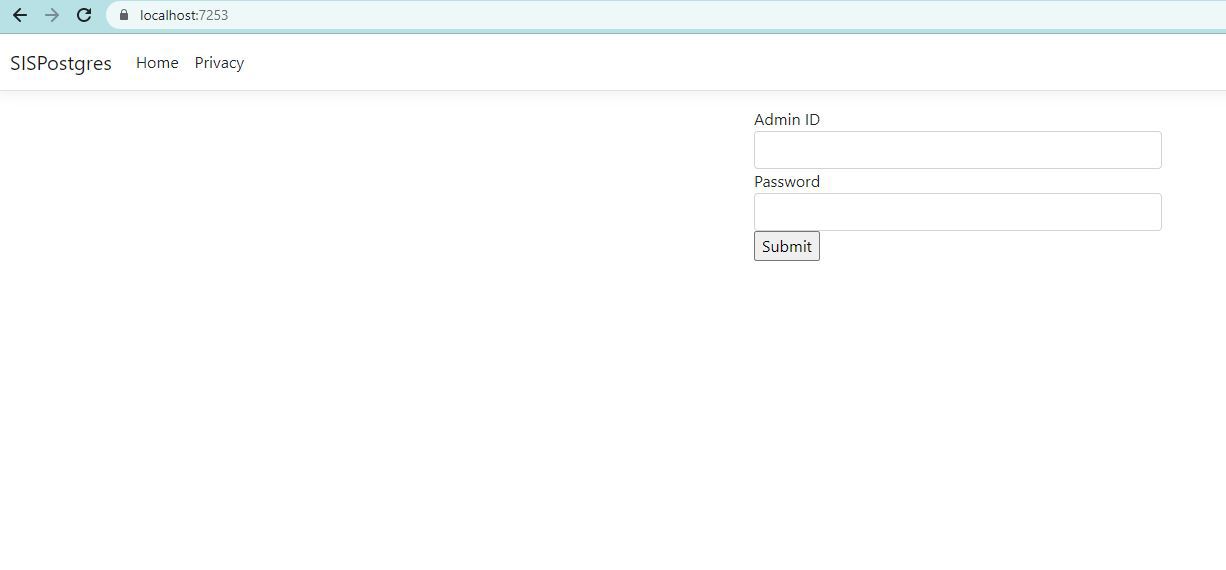This screenshot has height=570, width=1226.
Task: Click the browser back arrow
Action: pyautogui.click(x=20, y=15)
